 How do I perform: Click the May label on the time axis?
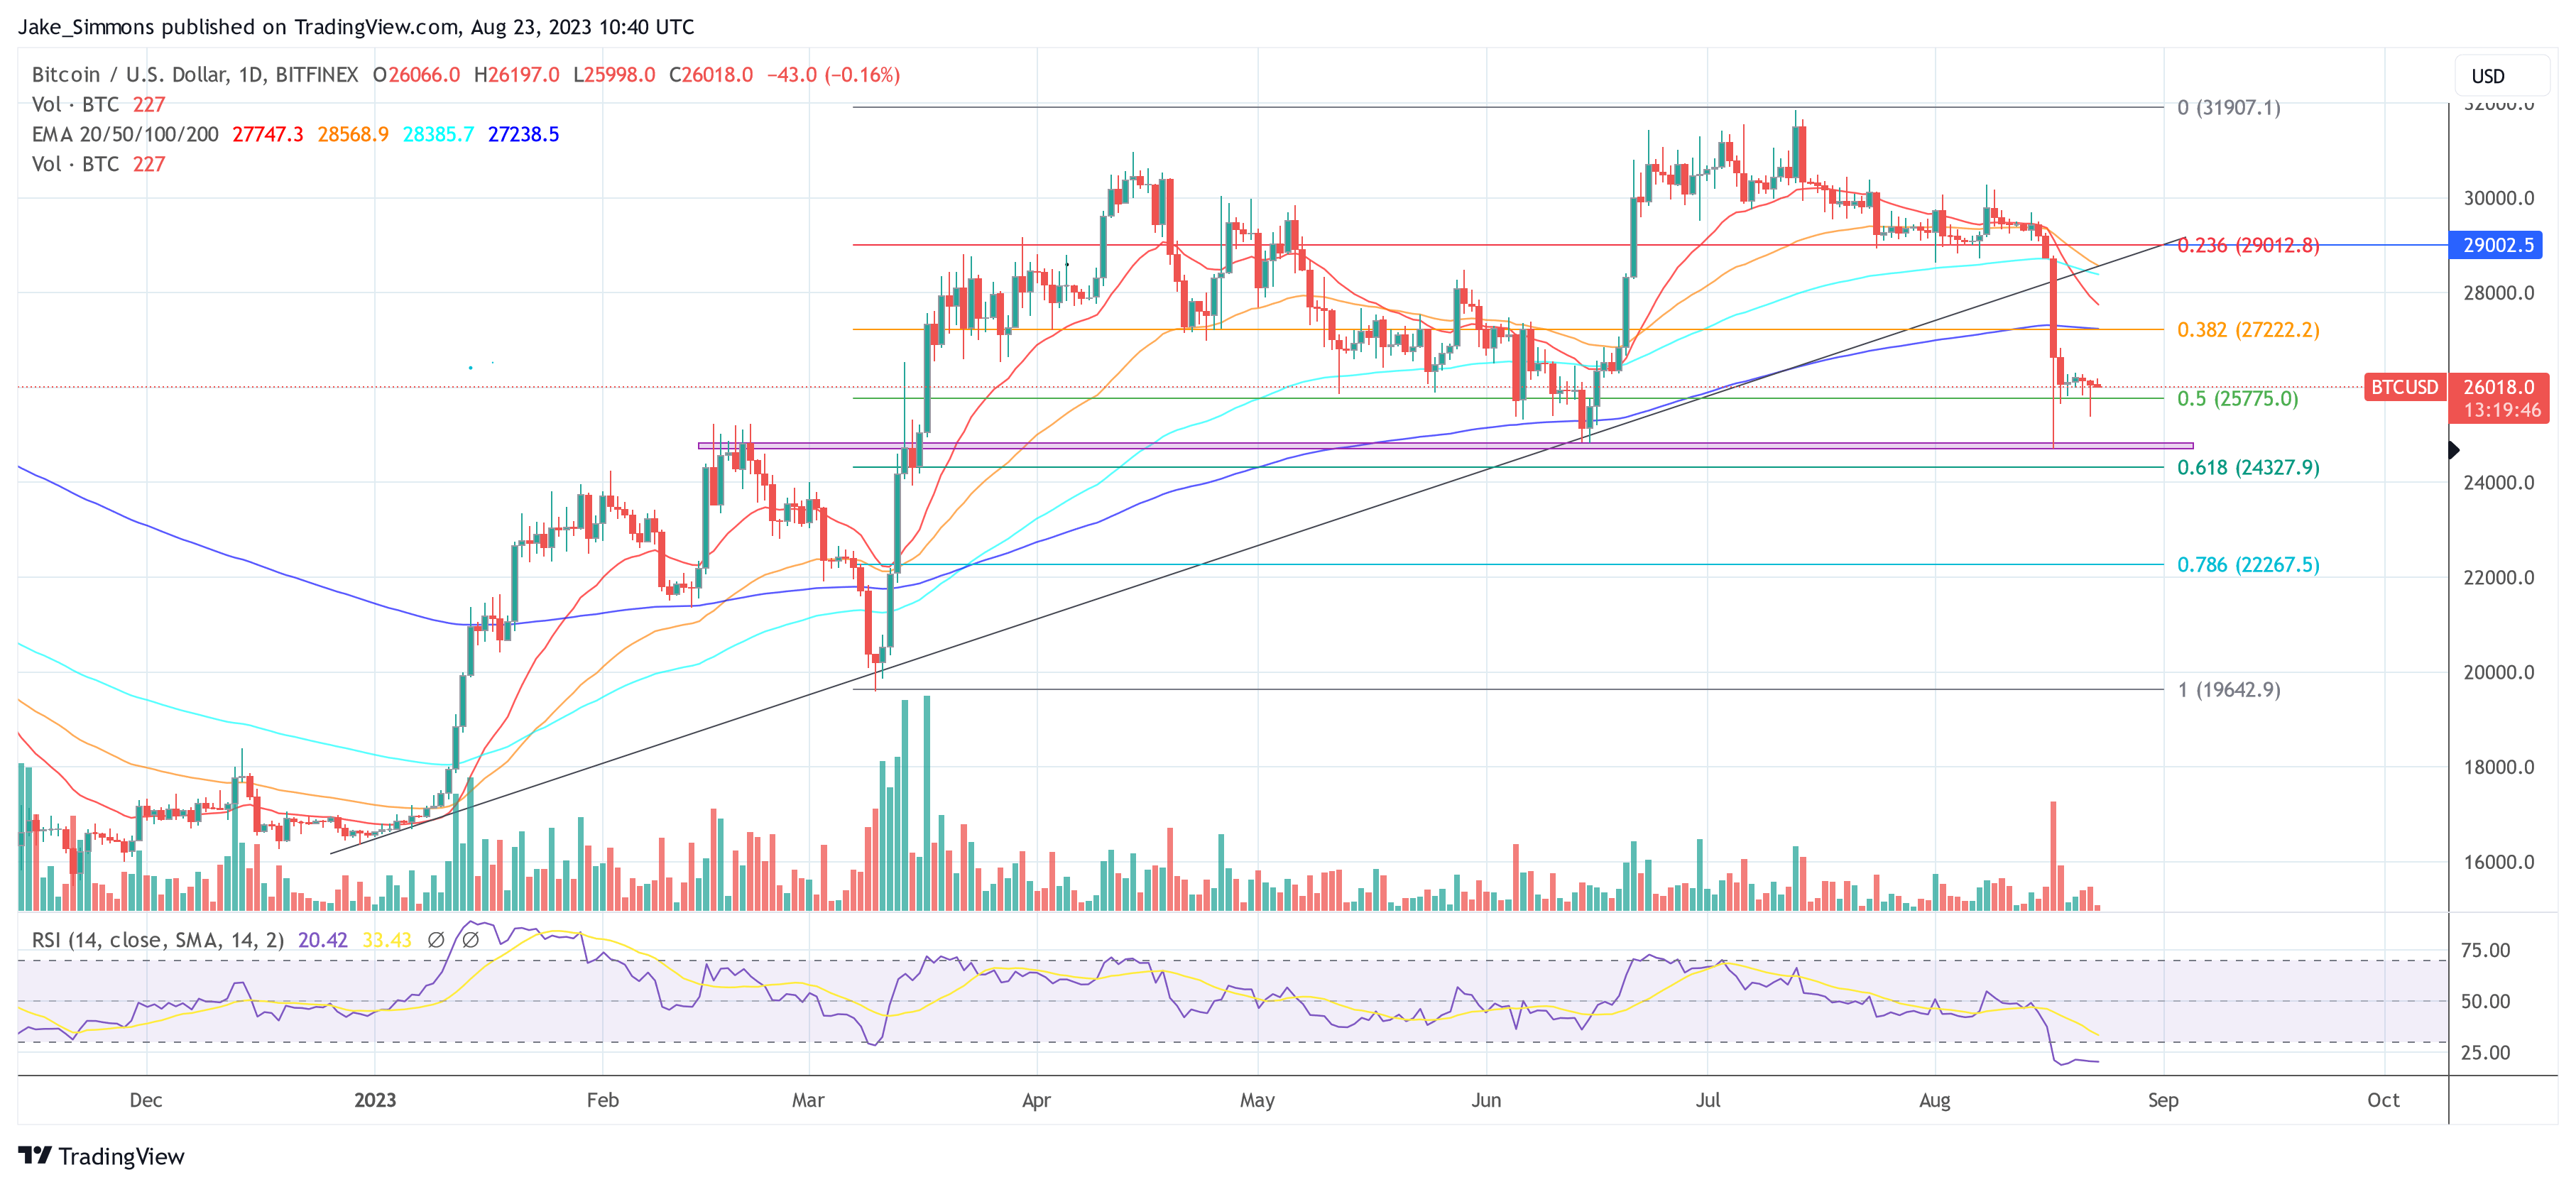click(1257, 1100)
